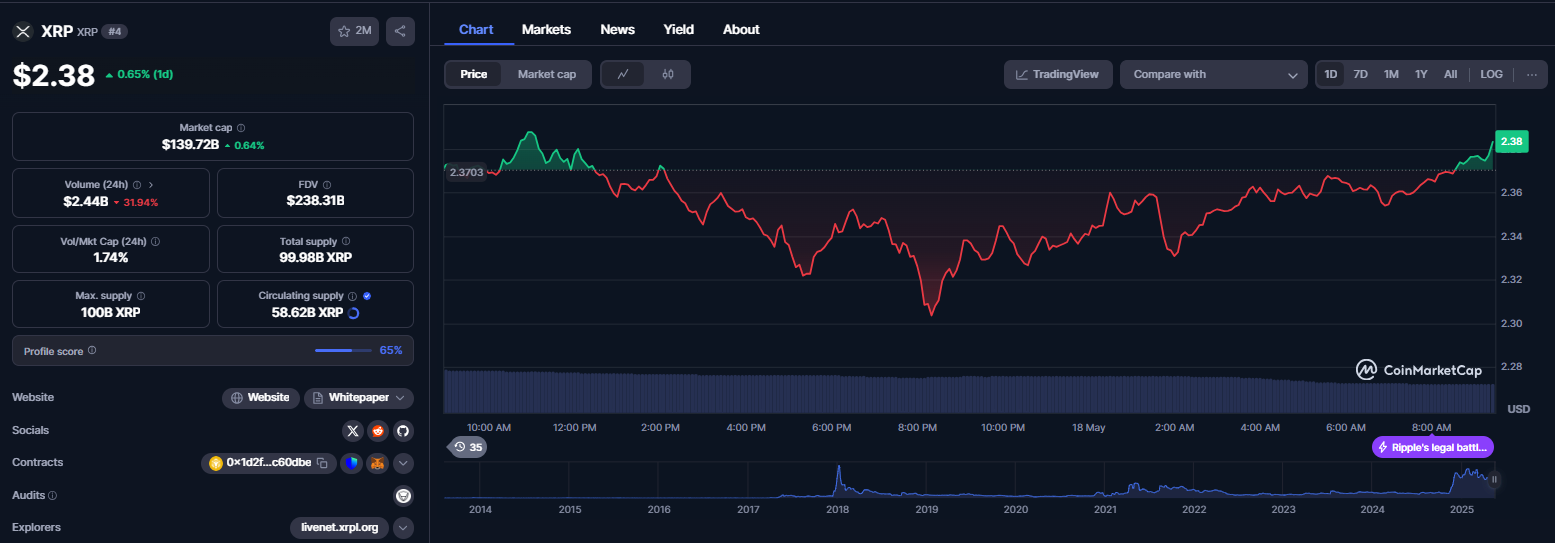The height and width of the screenshot is (543, 1555).
Task: Select the 7D time range
Action: pyautogui.click(x=1361, y=74)
